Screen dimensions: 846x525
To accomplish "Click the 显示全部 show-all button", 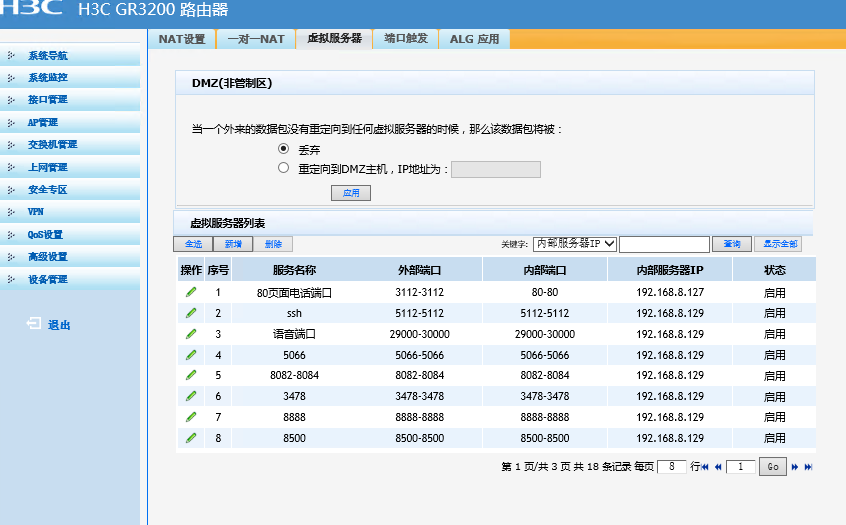I will tap(780, 244).
